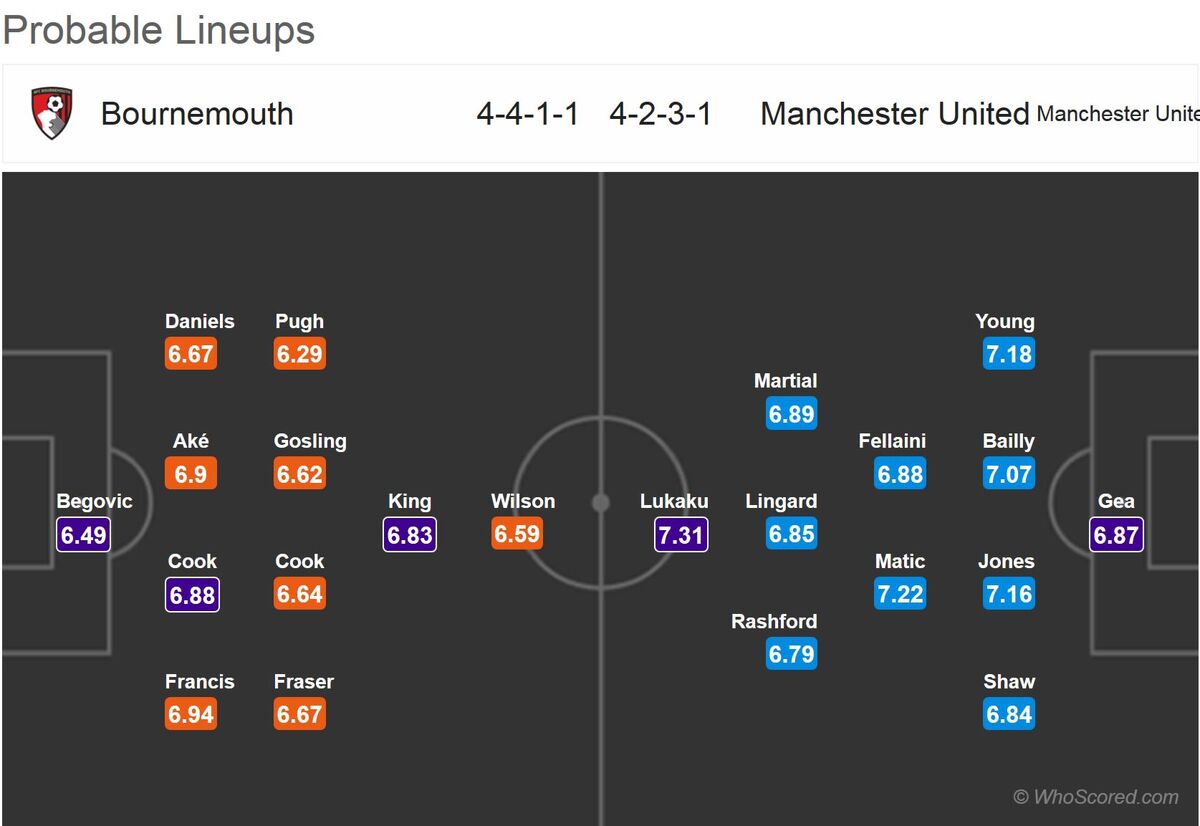1200x826 pixels.
Task: Select Lukaku's 7.31 rating badge
Action: 681,534
